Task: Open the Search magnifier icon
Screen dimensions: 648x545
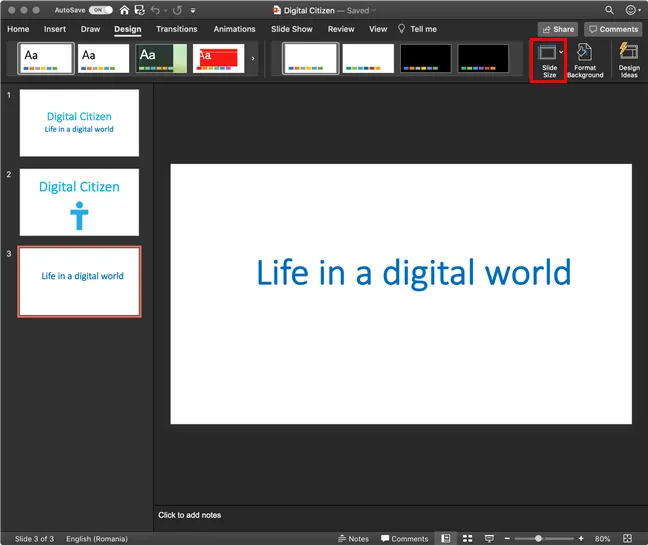Action: (x=609, y=10)
